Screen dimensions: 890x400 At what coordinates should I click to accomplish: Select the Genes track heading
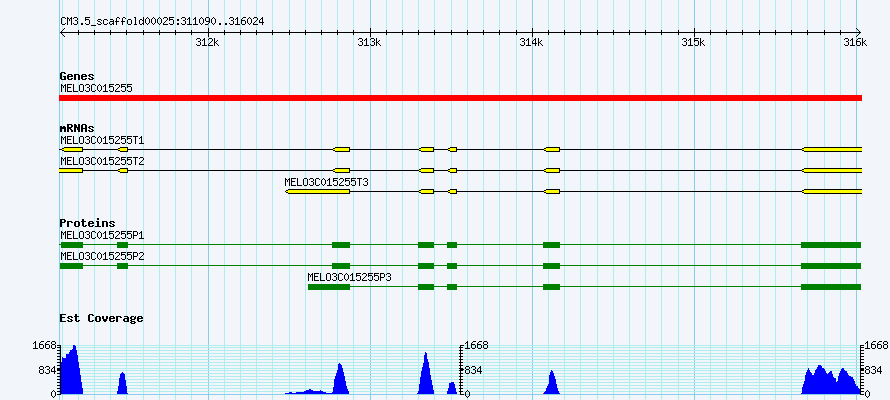pos(77,76)
